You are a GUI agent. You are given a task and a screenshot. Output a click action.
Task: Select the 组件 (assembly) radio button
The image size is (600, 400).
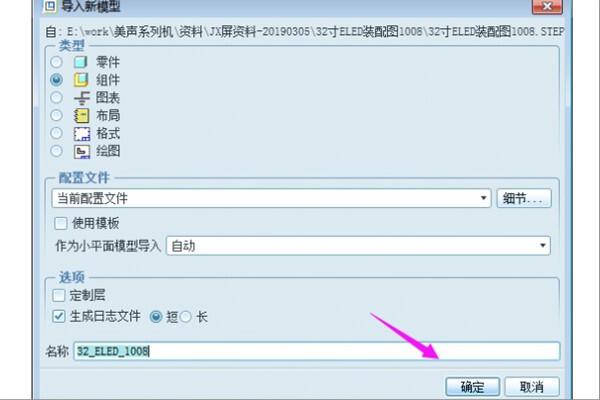56,80
